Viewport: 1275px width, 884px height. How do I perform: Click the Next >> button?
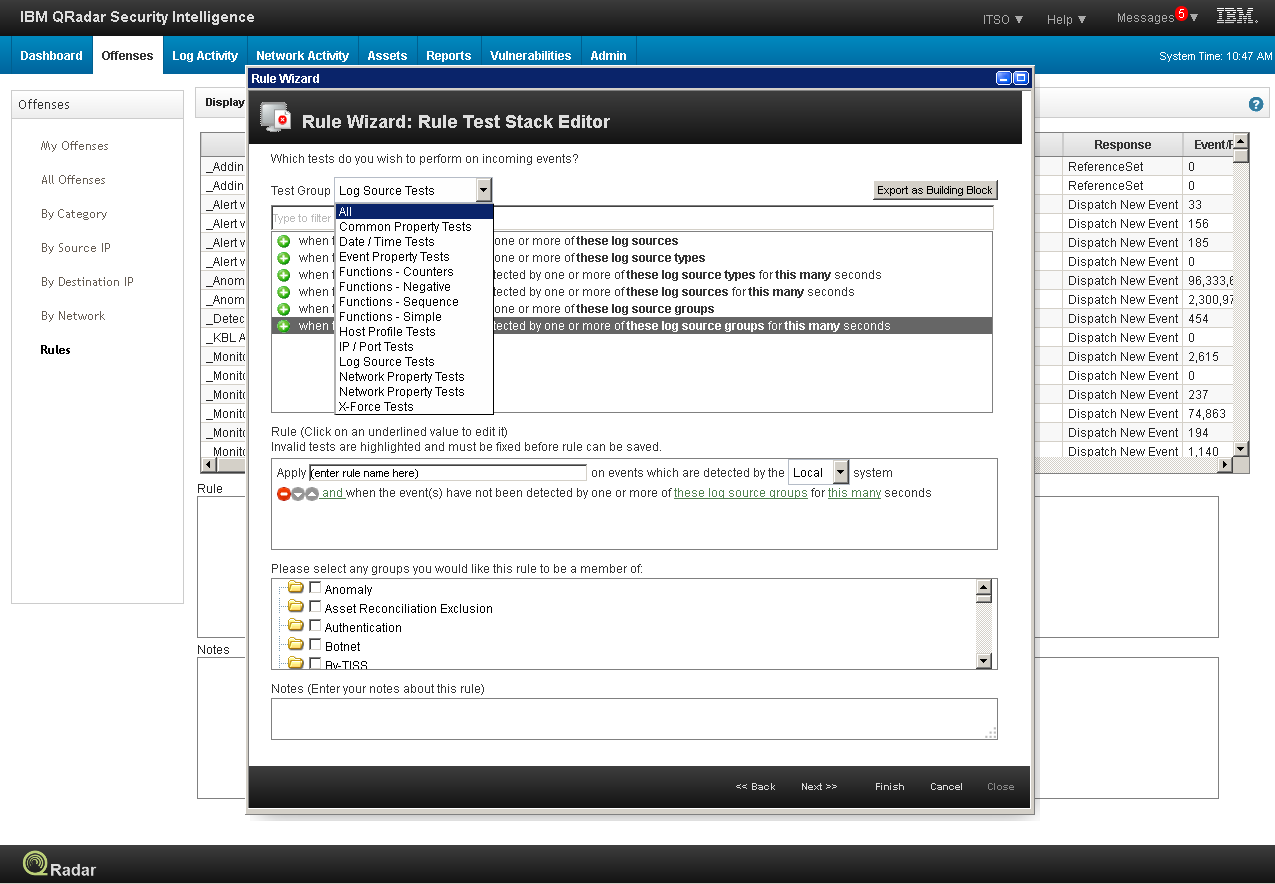819,787
